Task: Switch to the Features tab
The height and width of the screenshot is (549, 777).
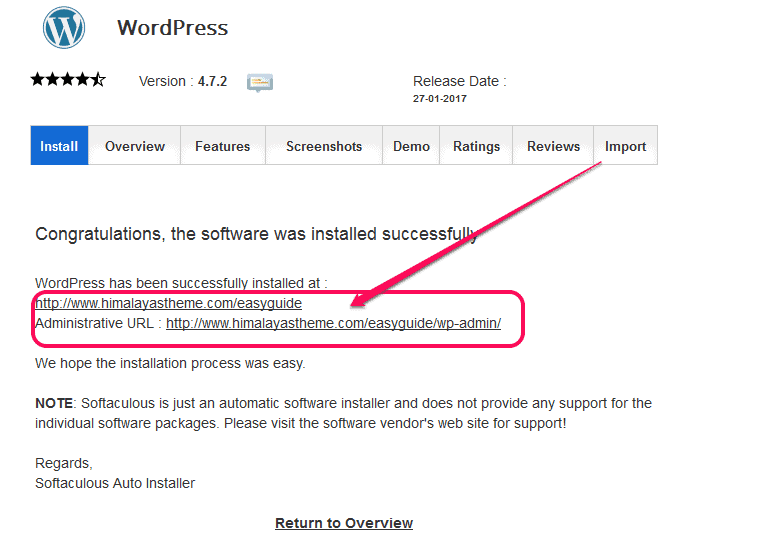Action: click(222, 146)
